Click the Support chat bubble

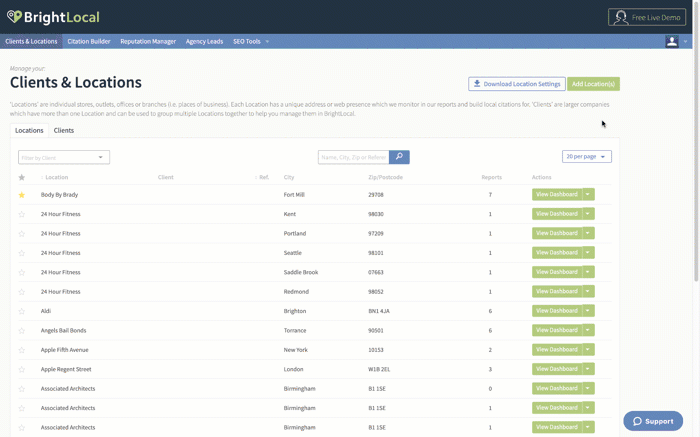pyautogui.click(x=653, y=421)
